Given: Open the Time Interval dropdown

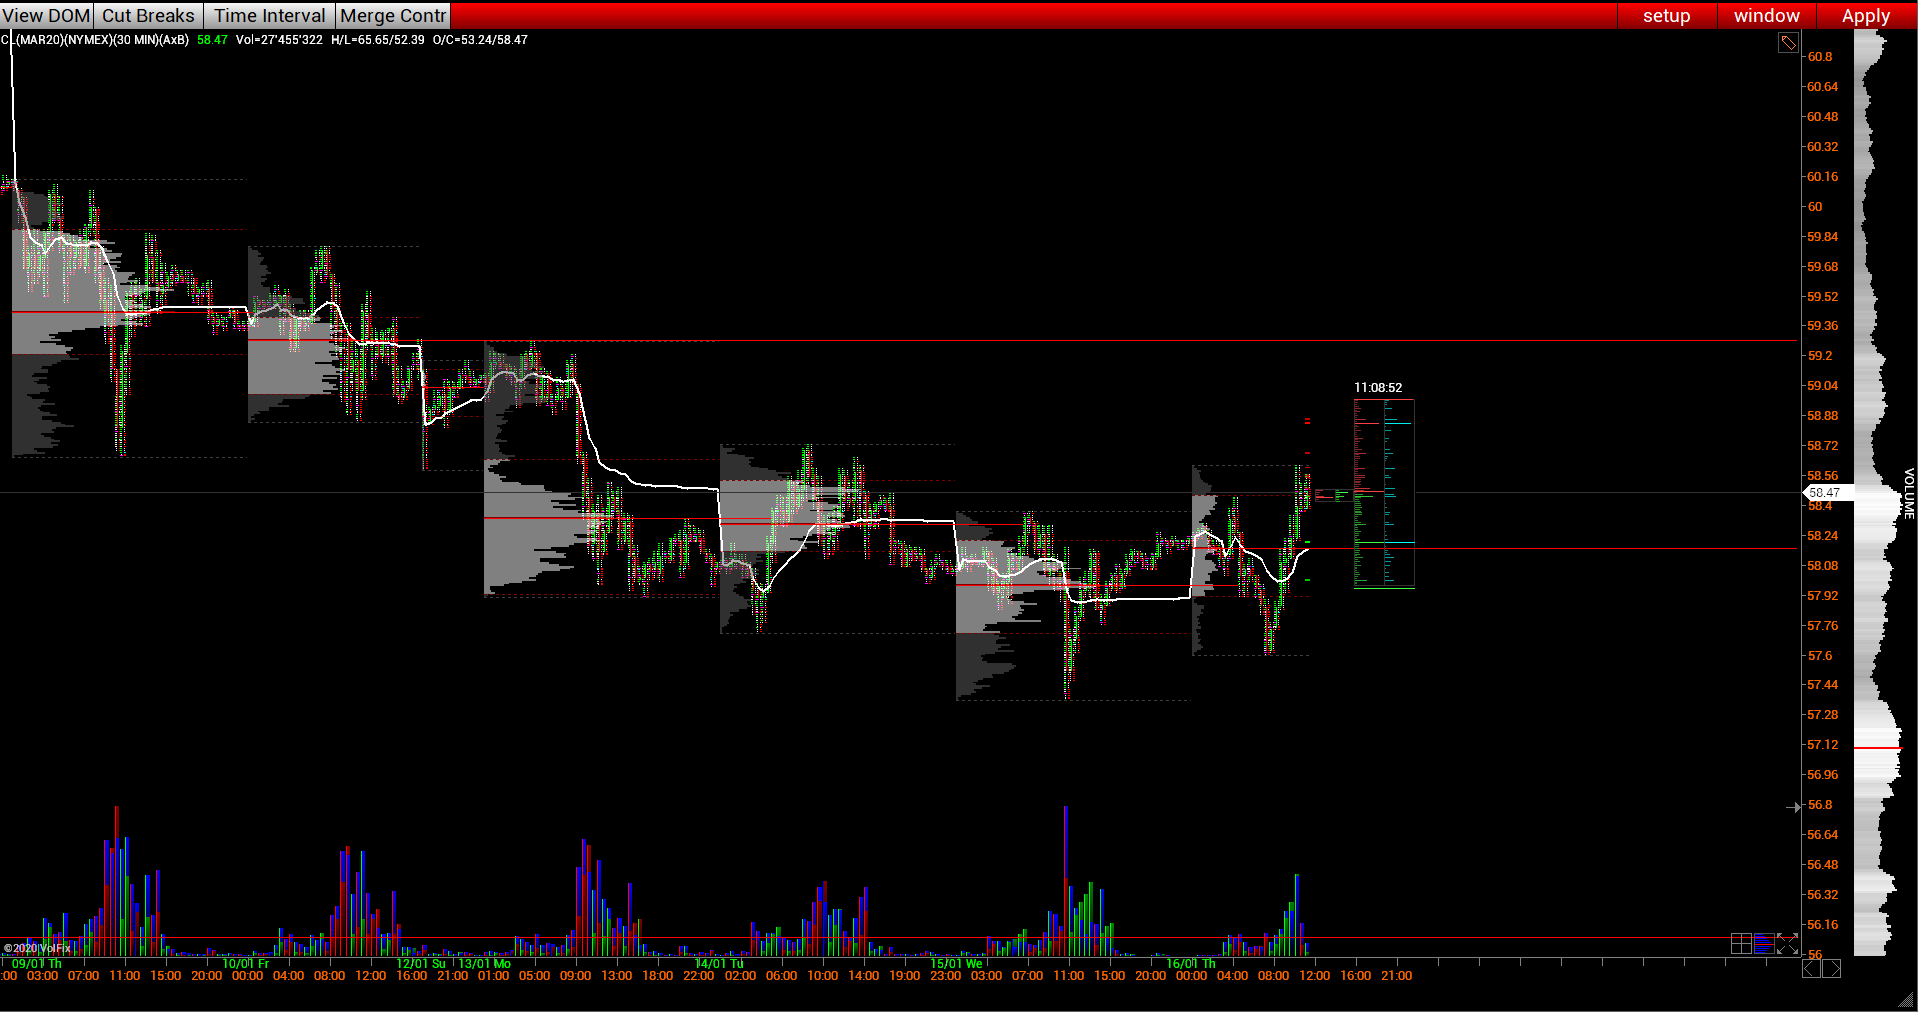Looking at the screenshot, I should [268, 15].
